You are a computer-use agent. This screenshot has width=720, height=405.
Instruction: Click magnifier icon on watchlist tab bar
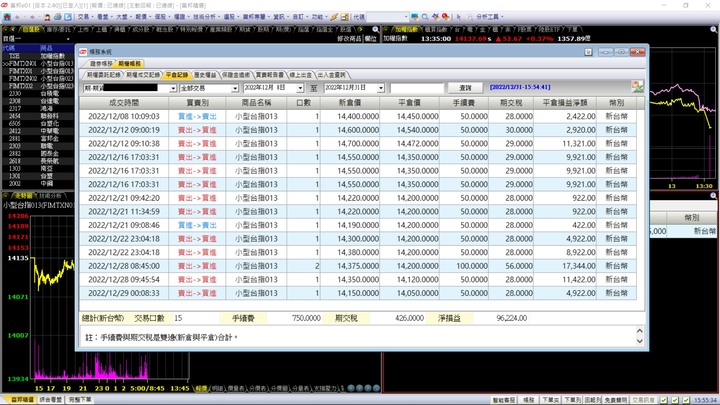point(376,29)
